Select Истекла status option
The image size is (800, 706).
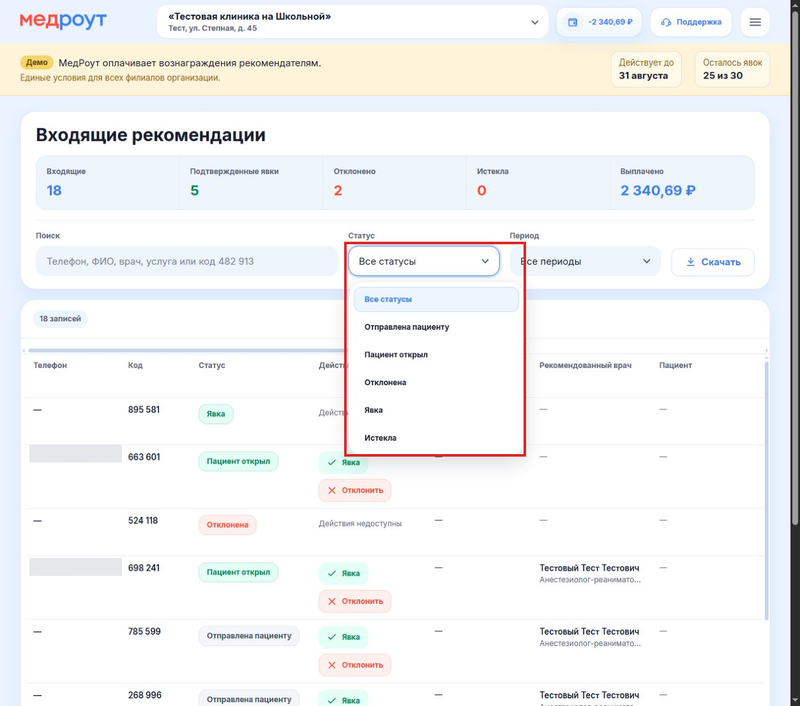pyautogui.click(x=436, y=438)
